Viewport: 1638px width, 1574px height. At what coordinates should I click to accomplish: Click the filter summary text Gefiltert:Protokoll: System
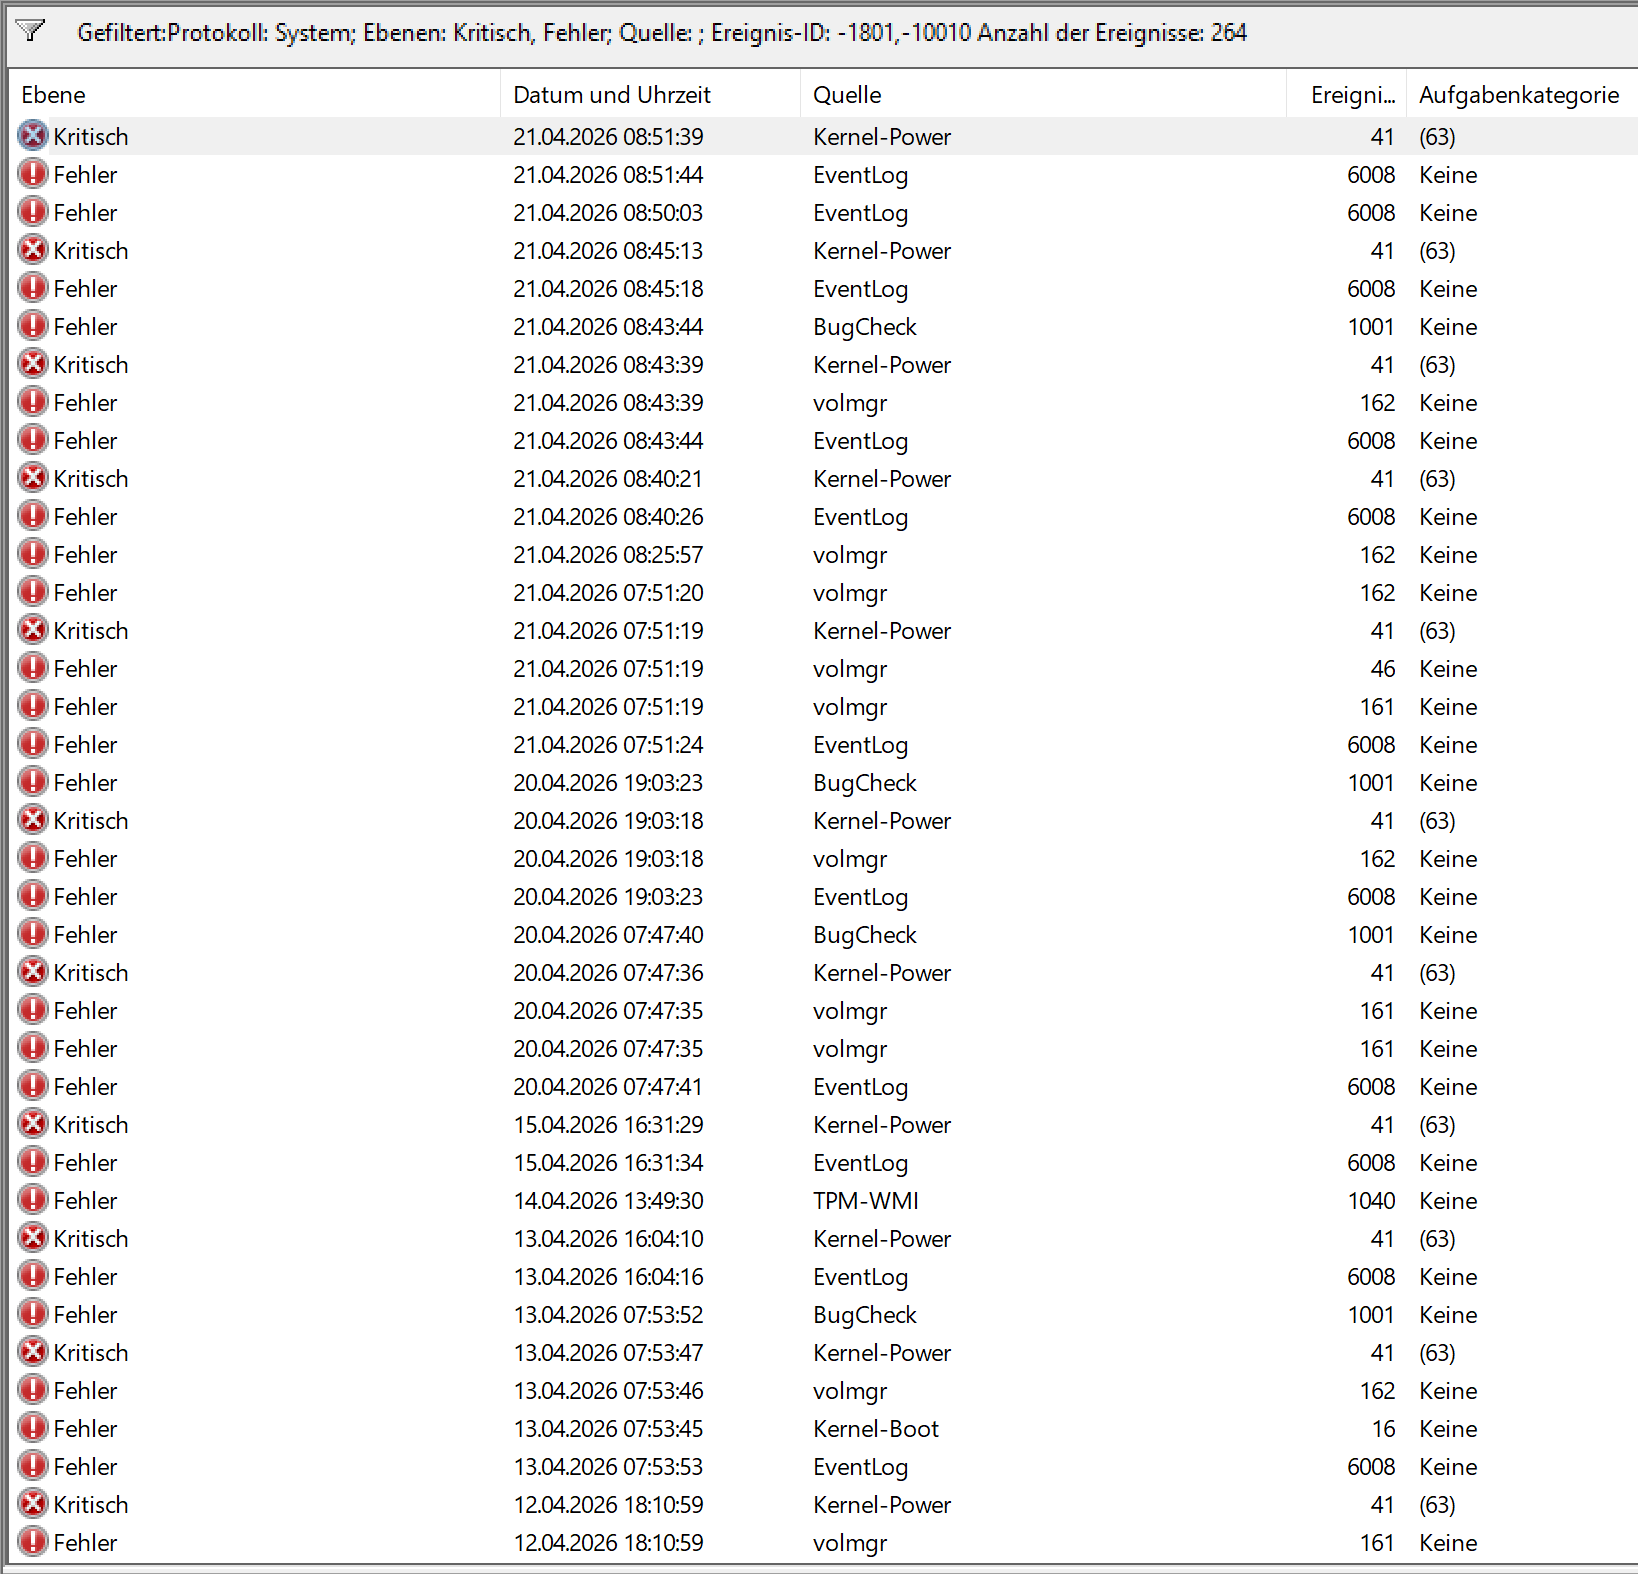(215, 33)
